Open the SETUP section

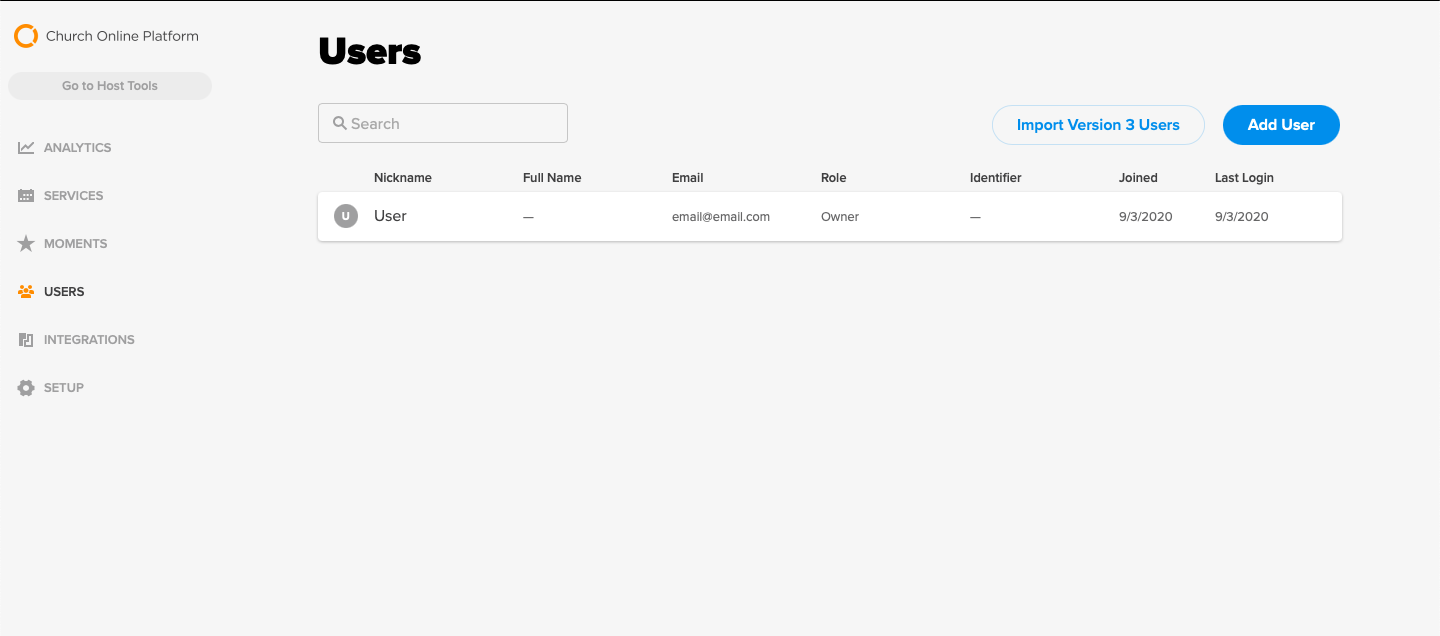[64, 388]
